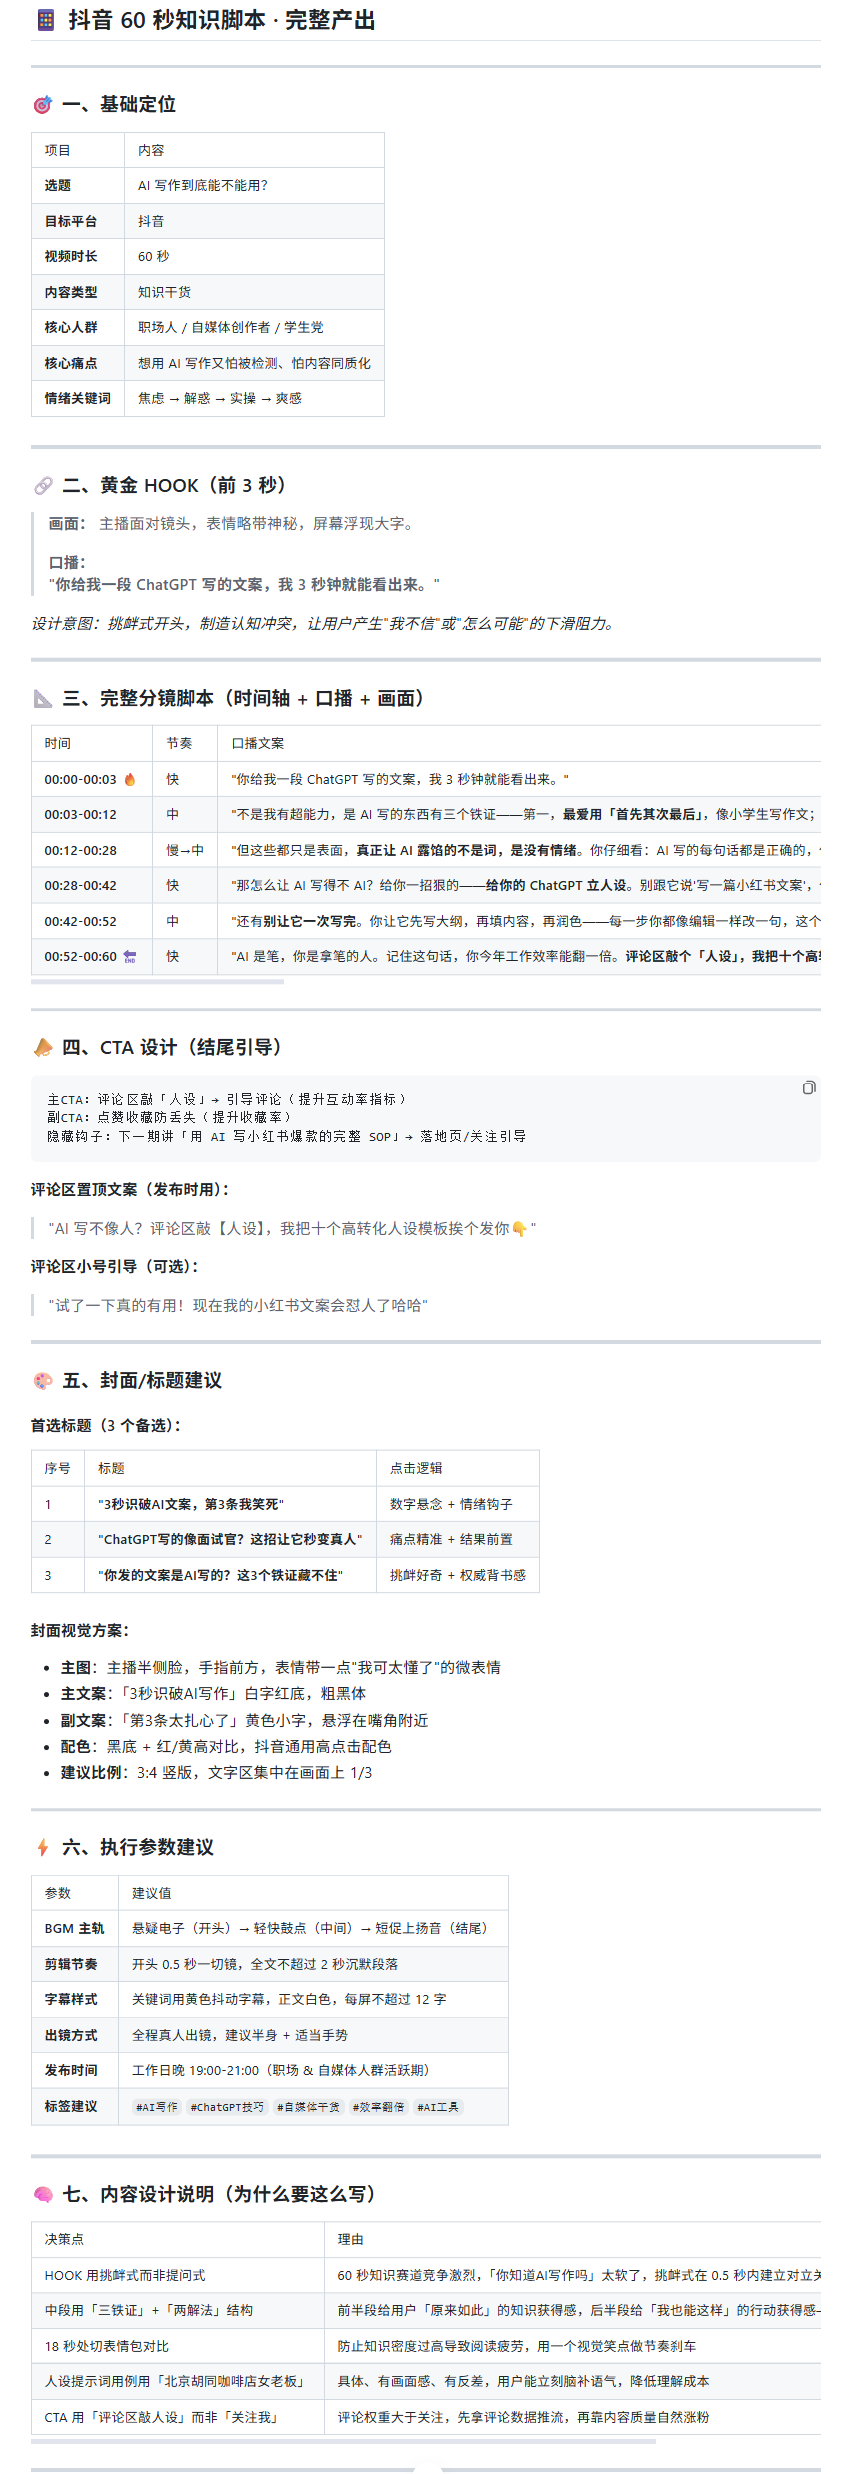Click the fire emoji in the 00:00-00:03 row
The image size is (844, 2474).
(x=129, y=779)
